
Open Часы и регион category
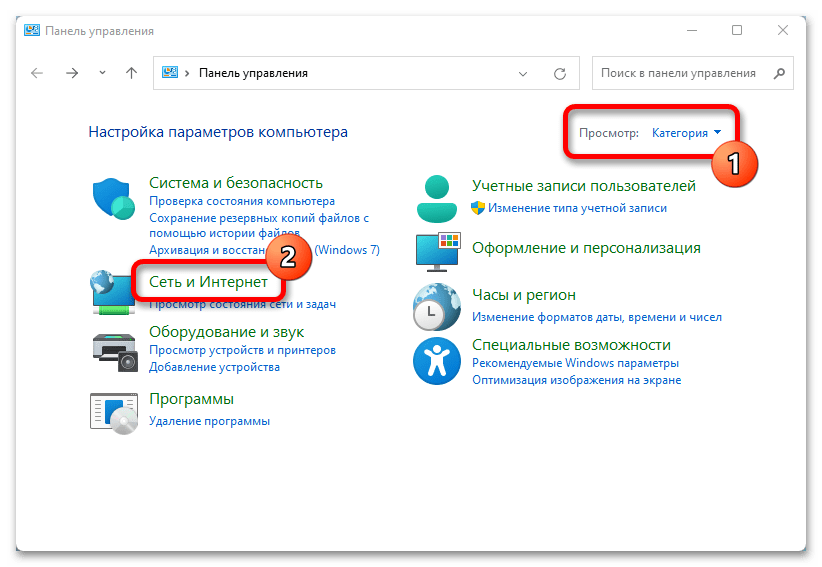tap(524, 295)
